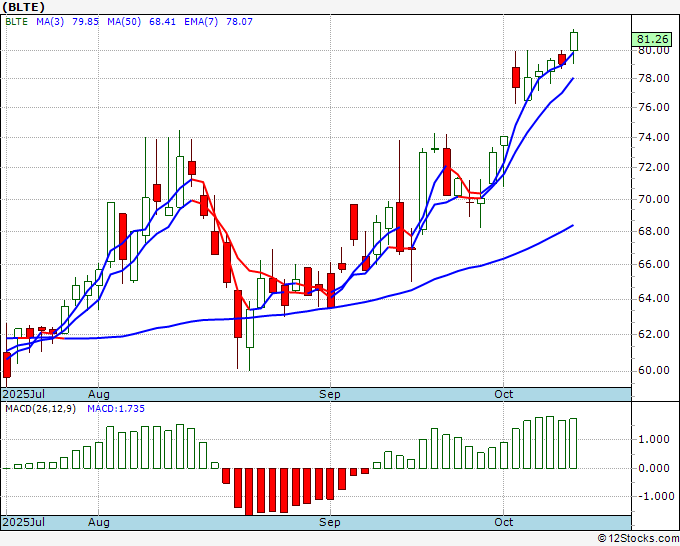The image size is (680, 546).
Task: Click the current price tag 81.26
Action: [653, 39]
